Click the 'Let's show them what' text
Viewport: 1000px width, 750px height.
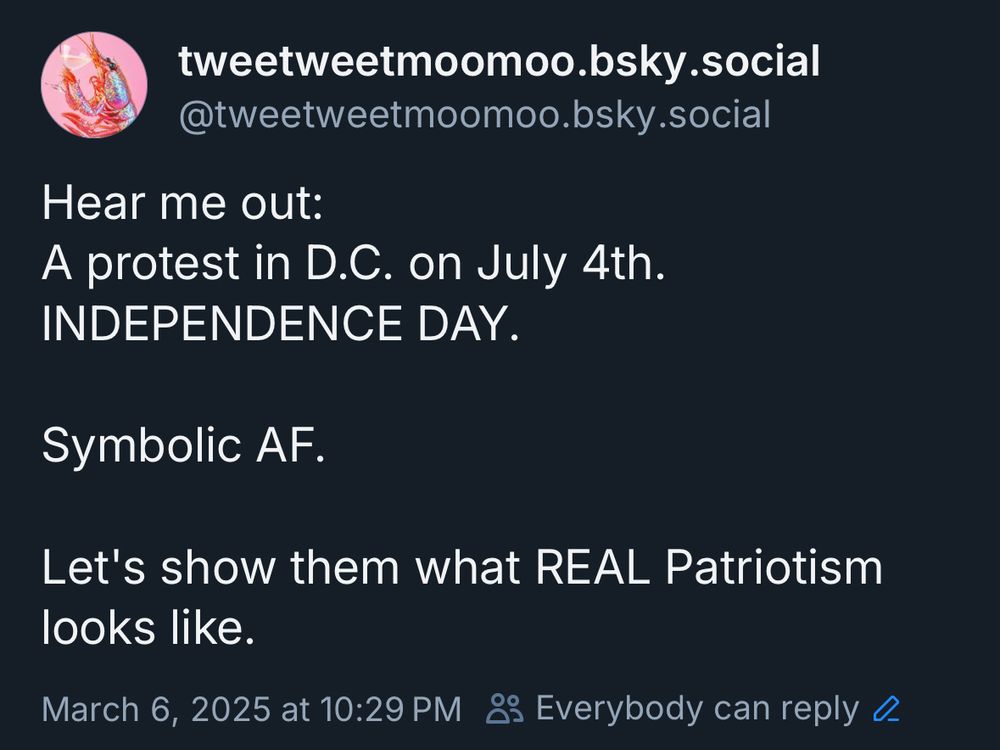[x=281, y=567]
